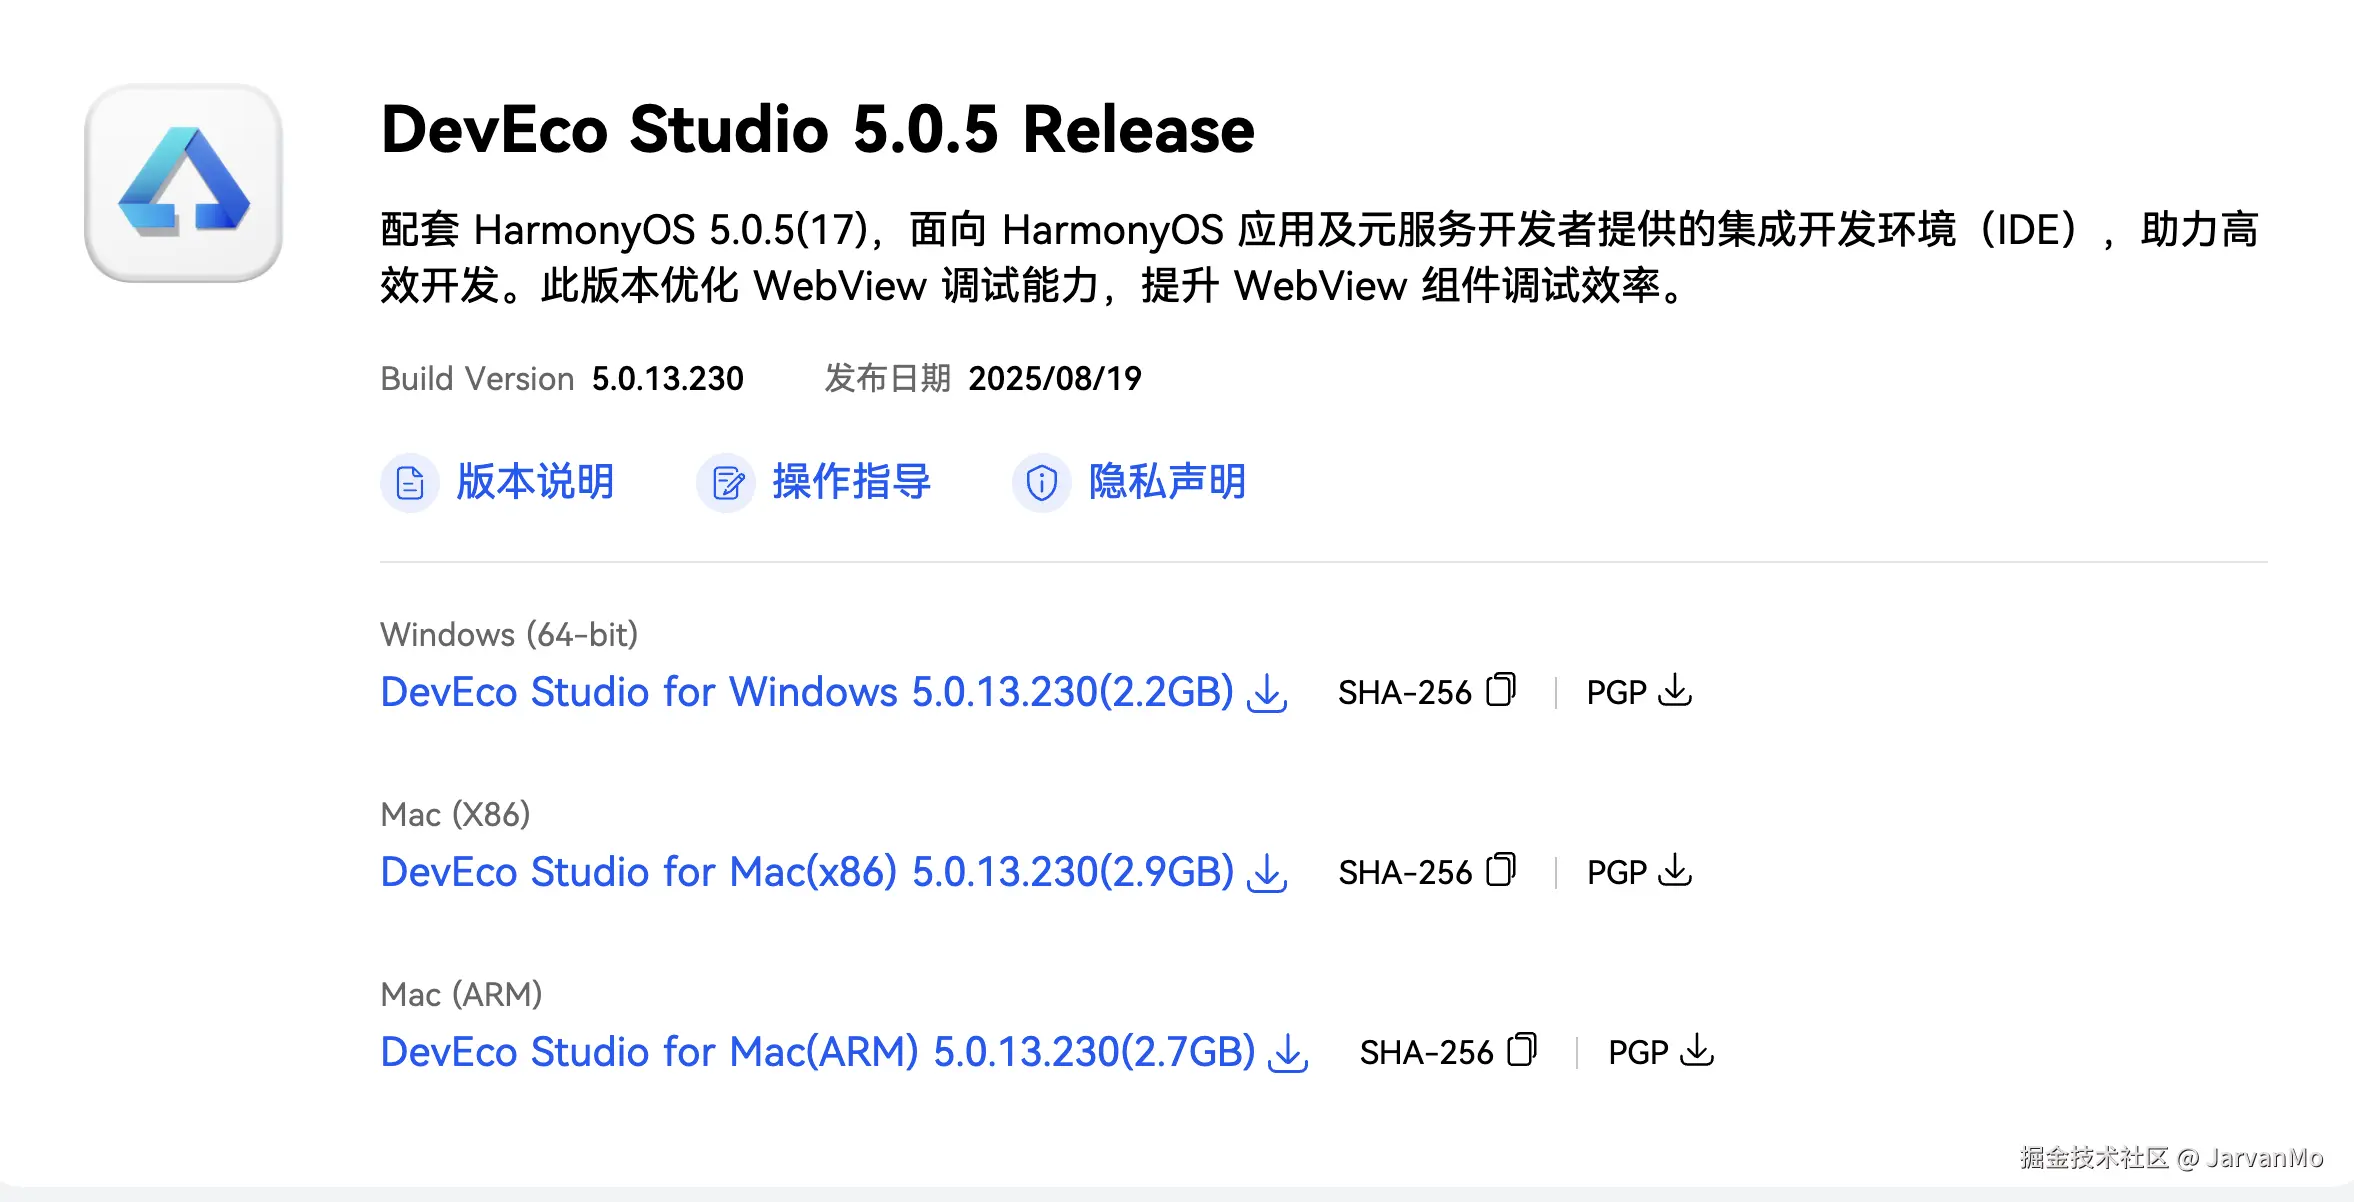Click the DevEco Studio 5.0.5 Release heading

pyautogui.click(x=818, y=129)
